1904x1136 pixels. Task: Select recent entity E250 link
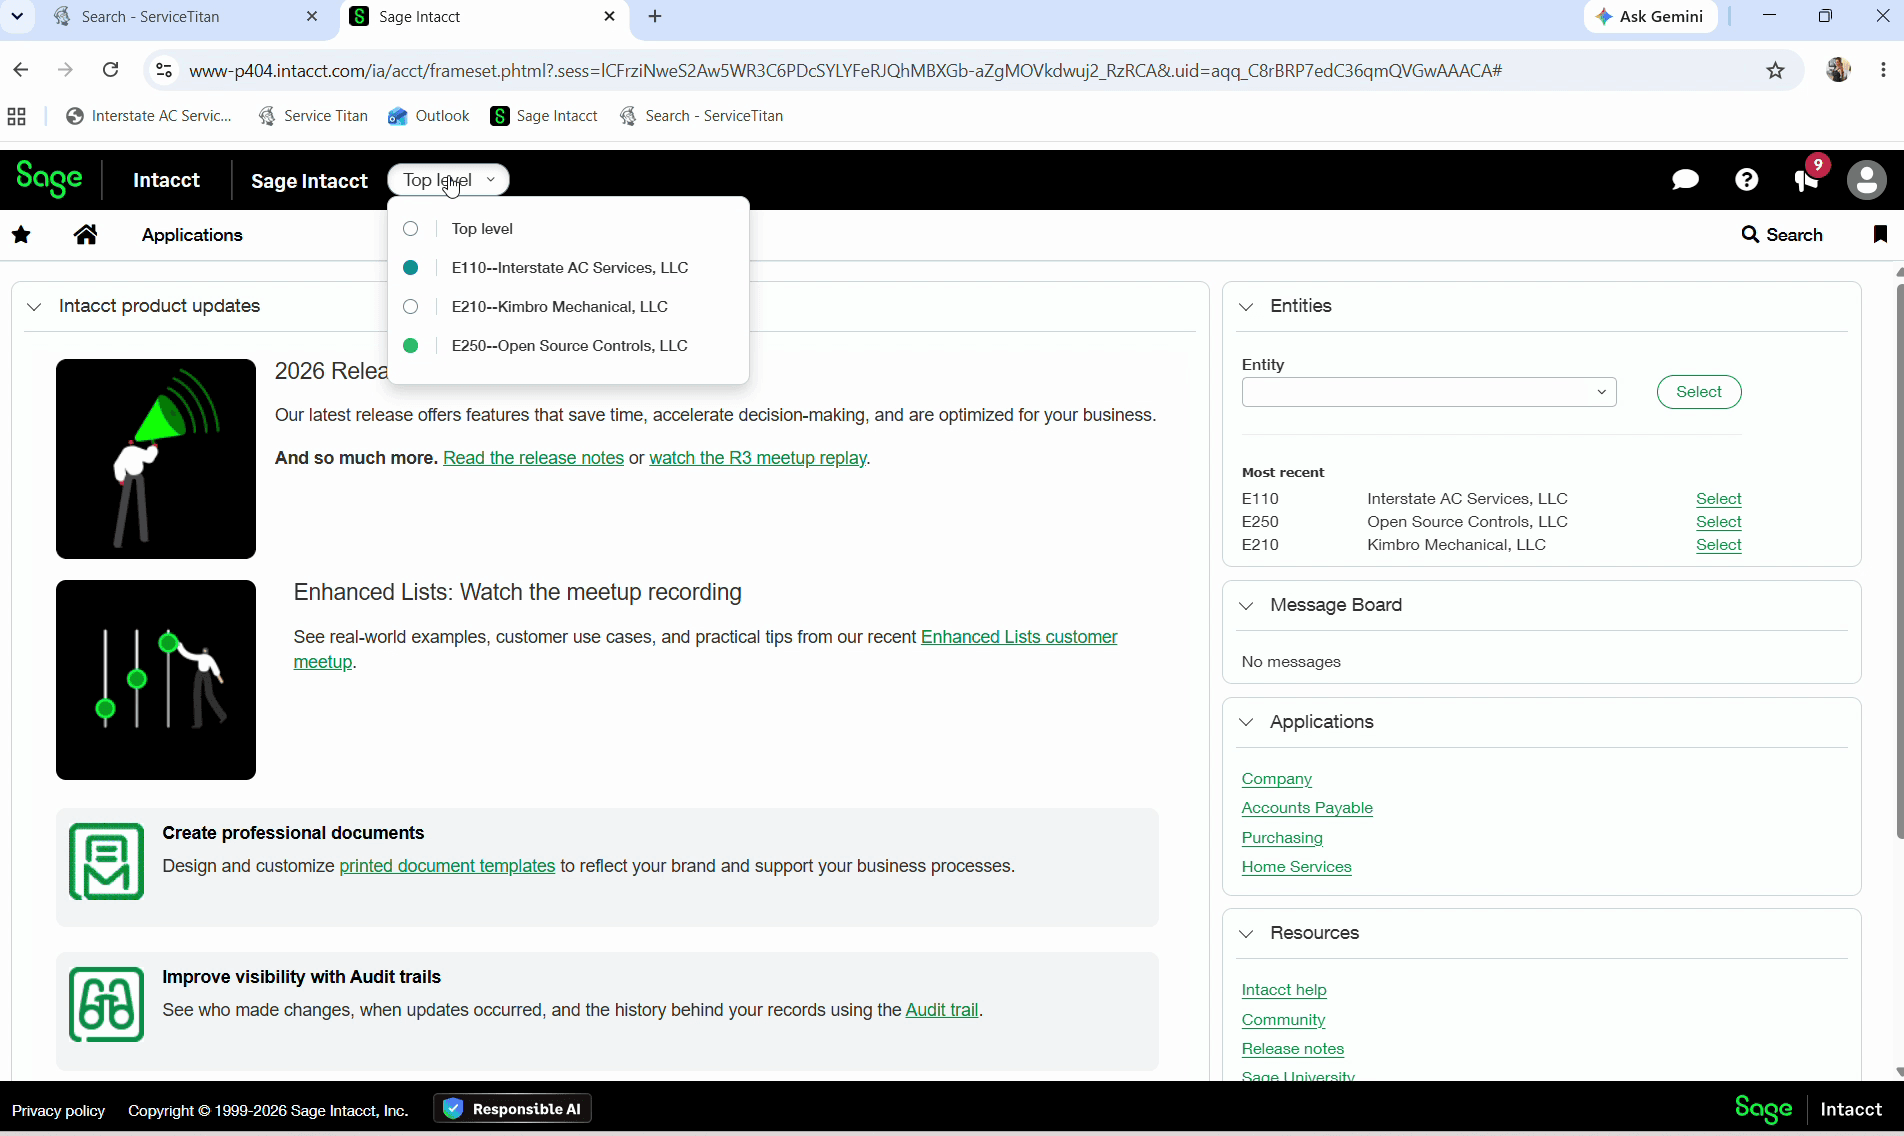coord(1718,522)
